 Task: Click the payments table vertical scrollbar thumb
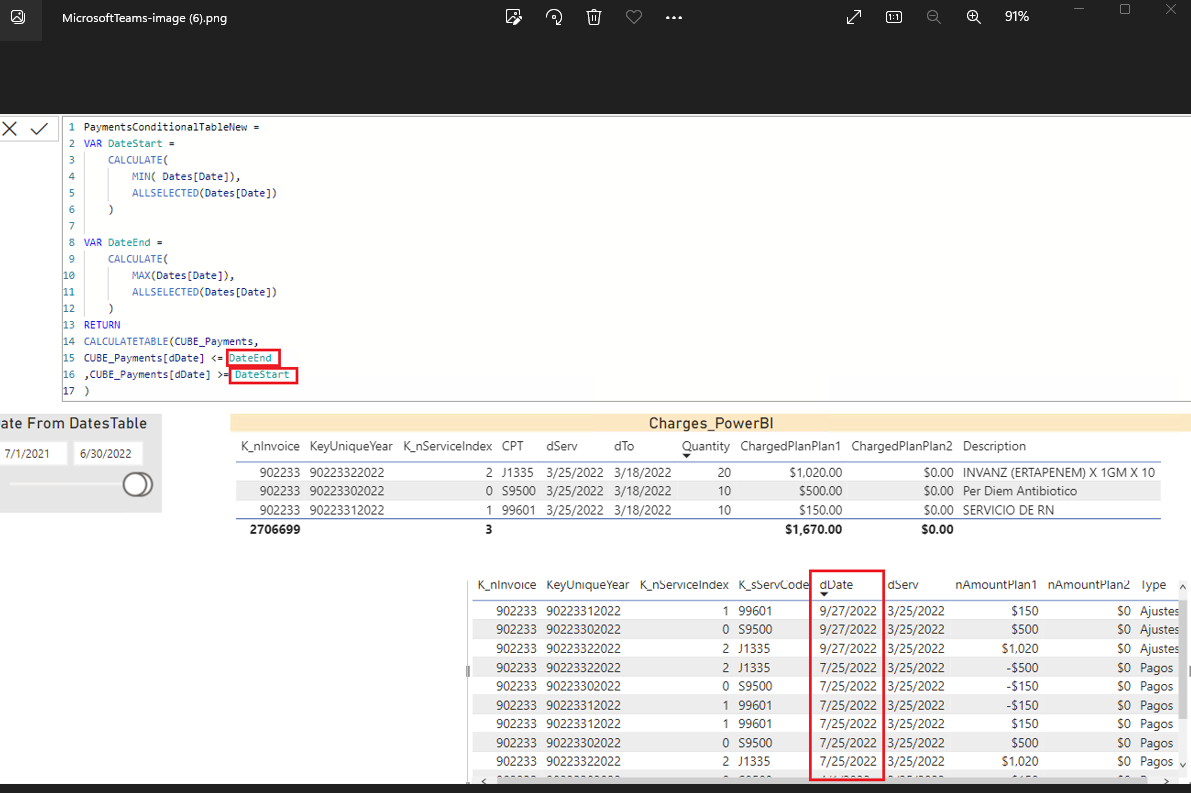click(1183, 657)
